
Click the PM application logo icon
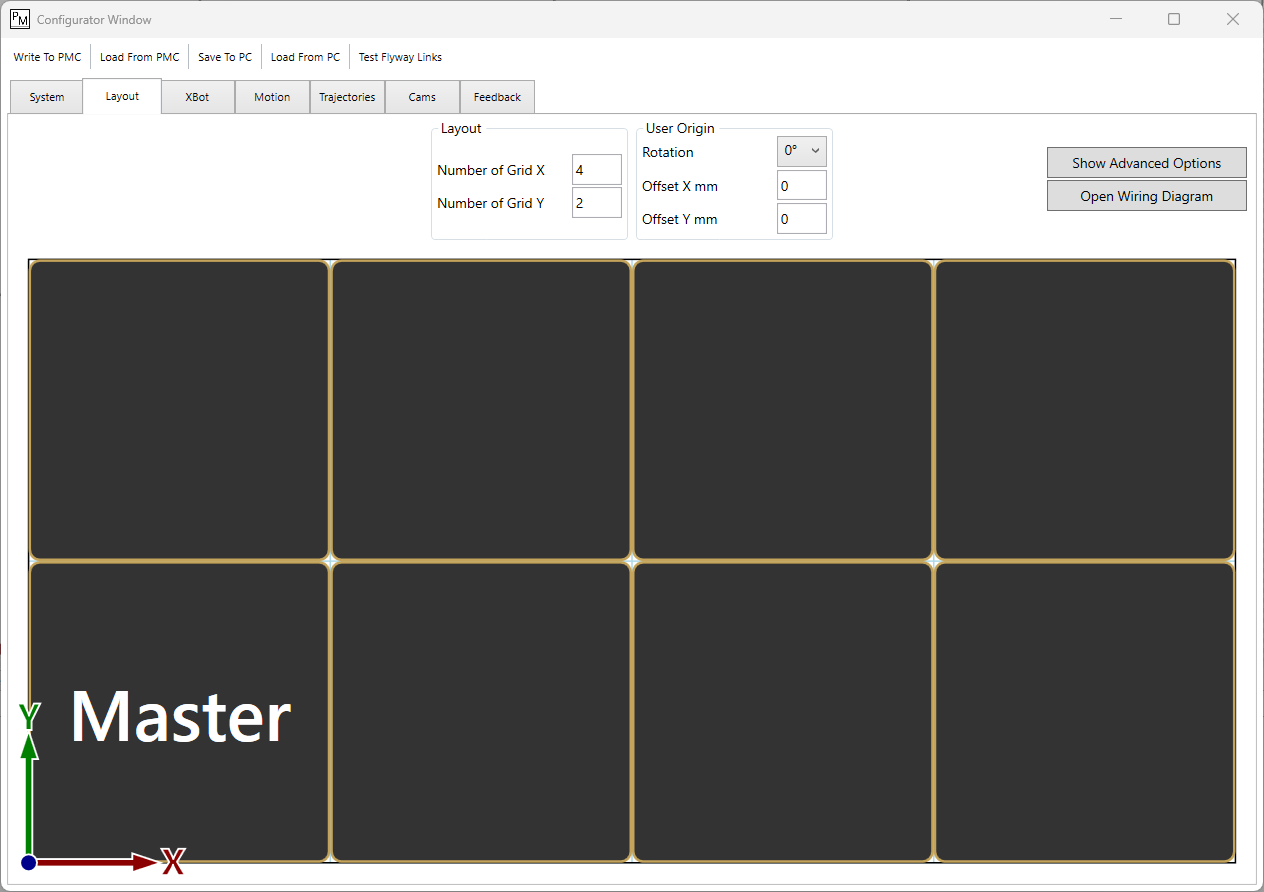(20, 19)
